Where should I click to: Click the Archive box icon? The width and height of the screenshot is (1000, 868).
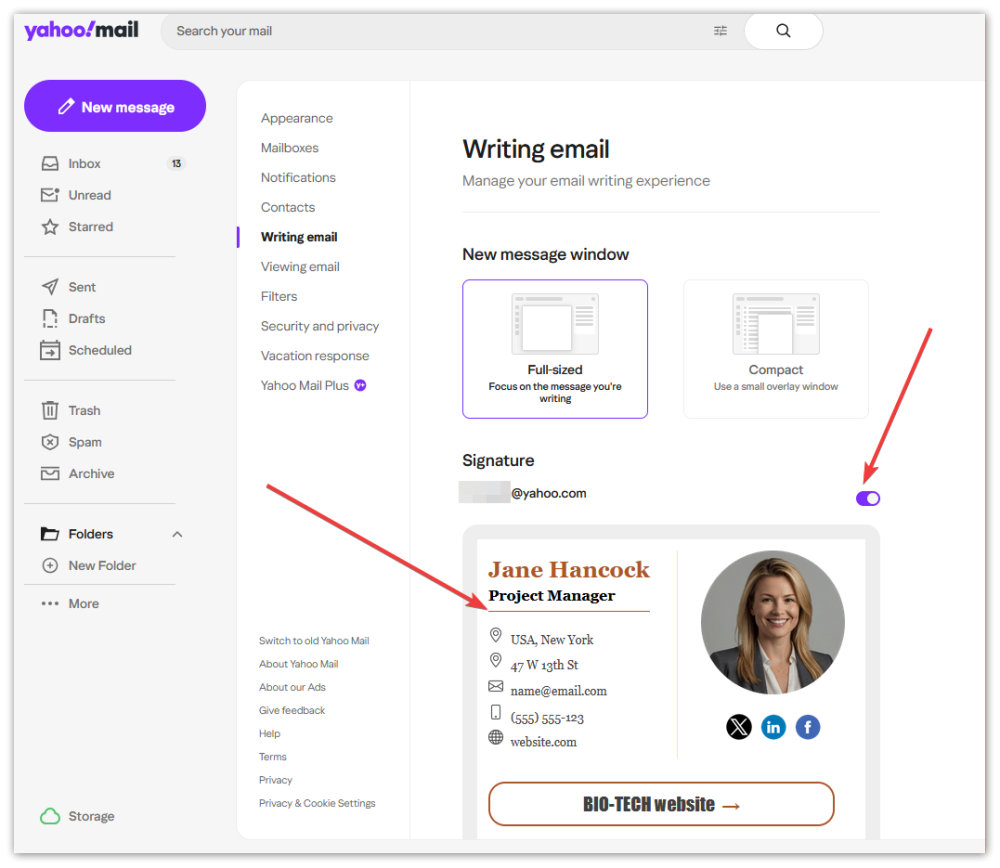pyautogui.click(x=50, y=474)
